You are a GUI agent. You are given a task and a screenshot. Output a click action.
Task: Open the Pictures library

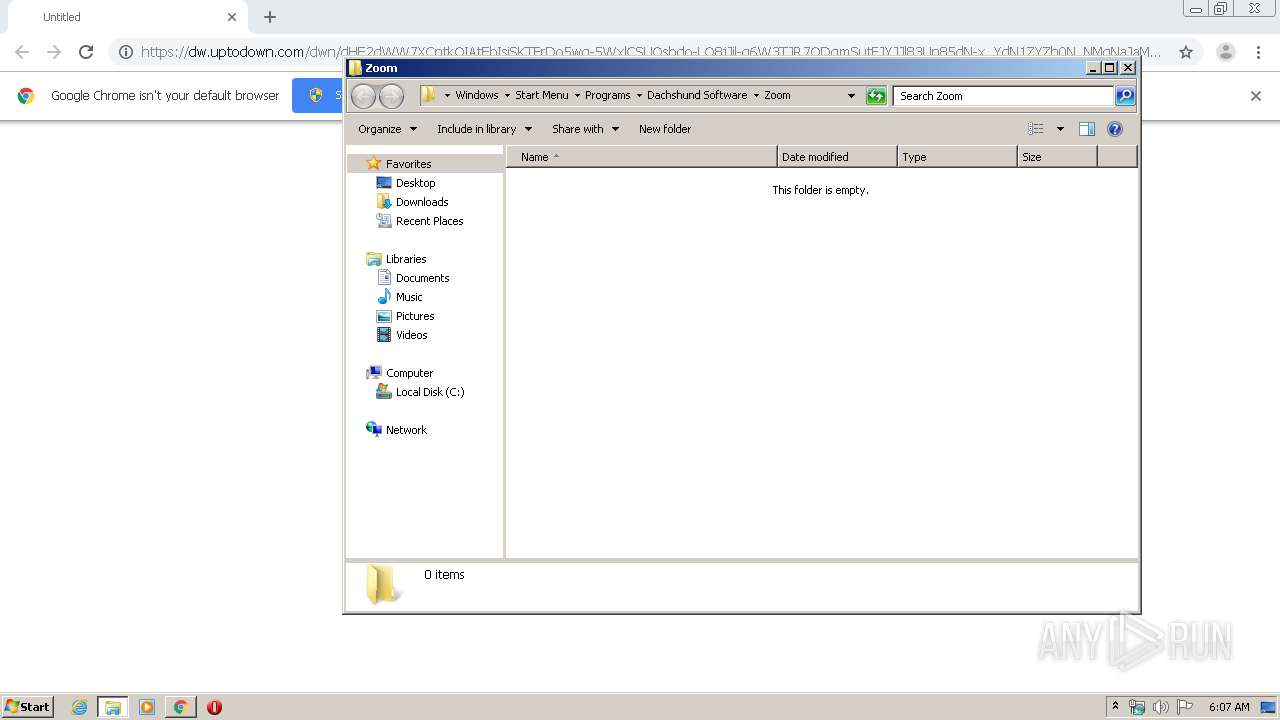point(414,316)
